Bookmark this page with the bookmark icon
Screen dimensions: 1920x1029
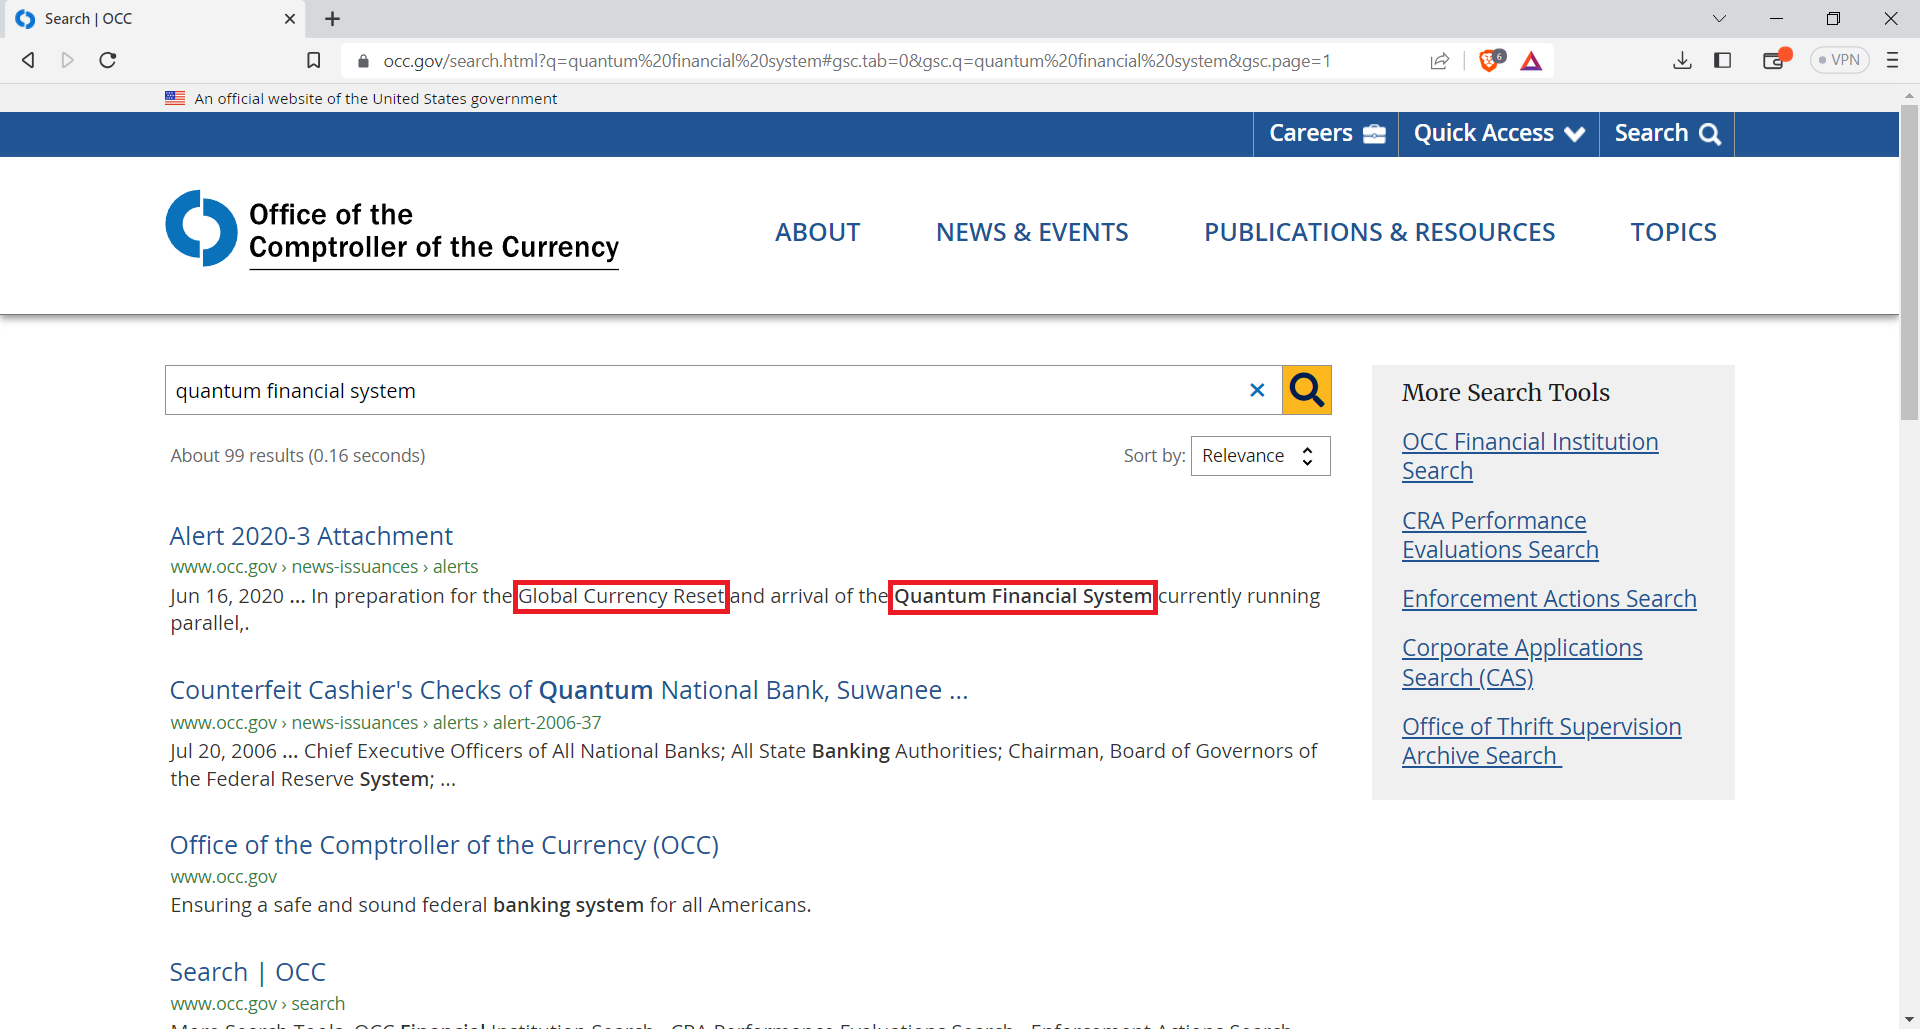coord(314,61)
